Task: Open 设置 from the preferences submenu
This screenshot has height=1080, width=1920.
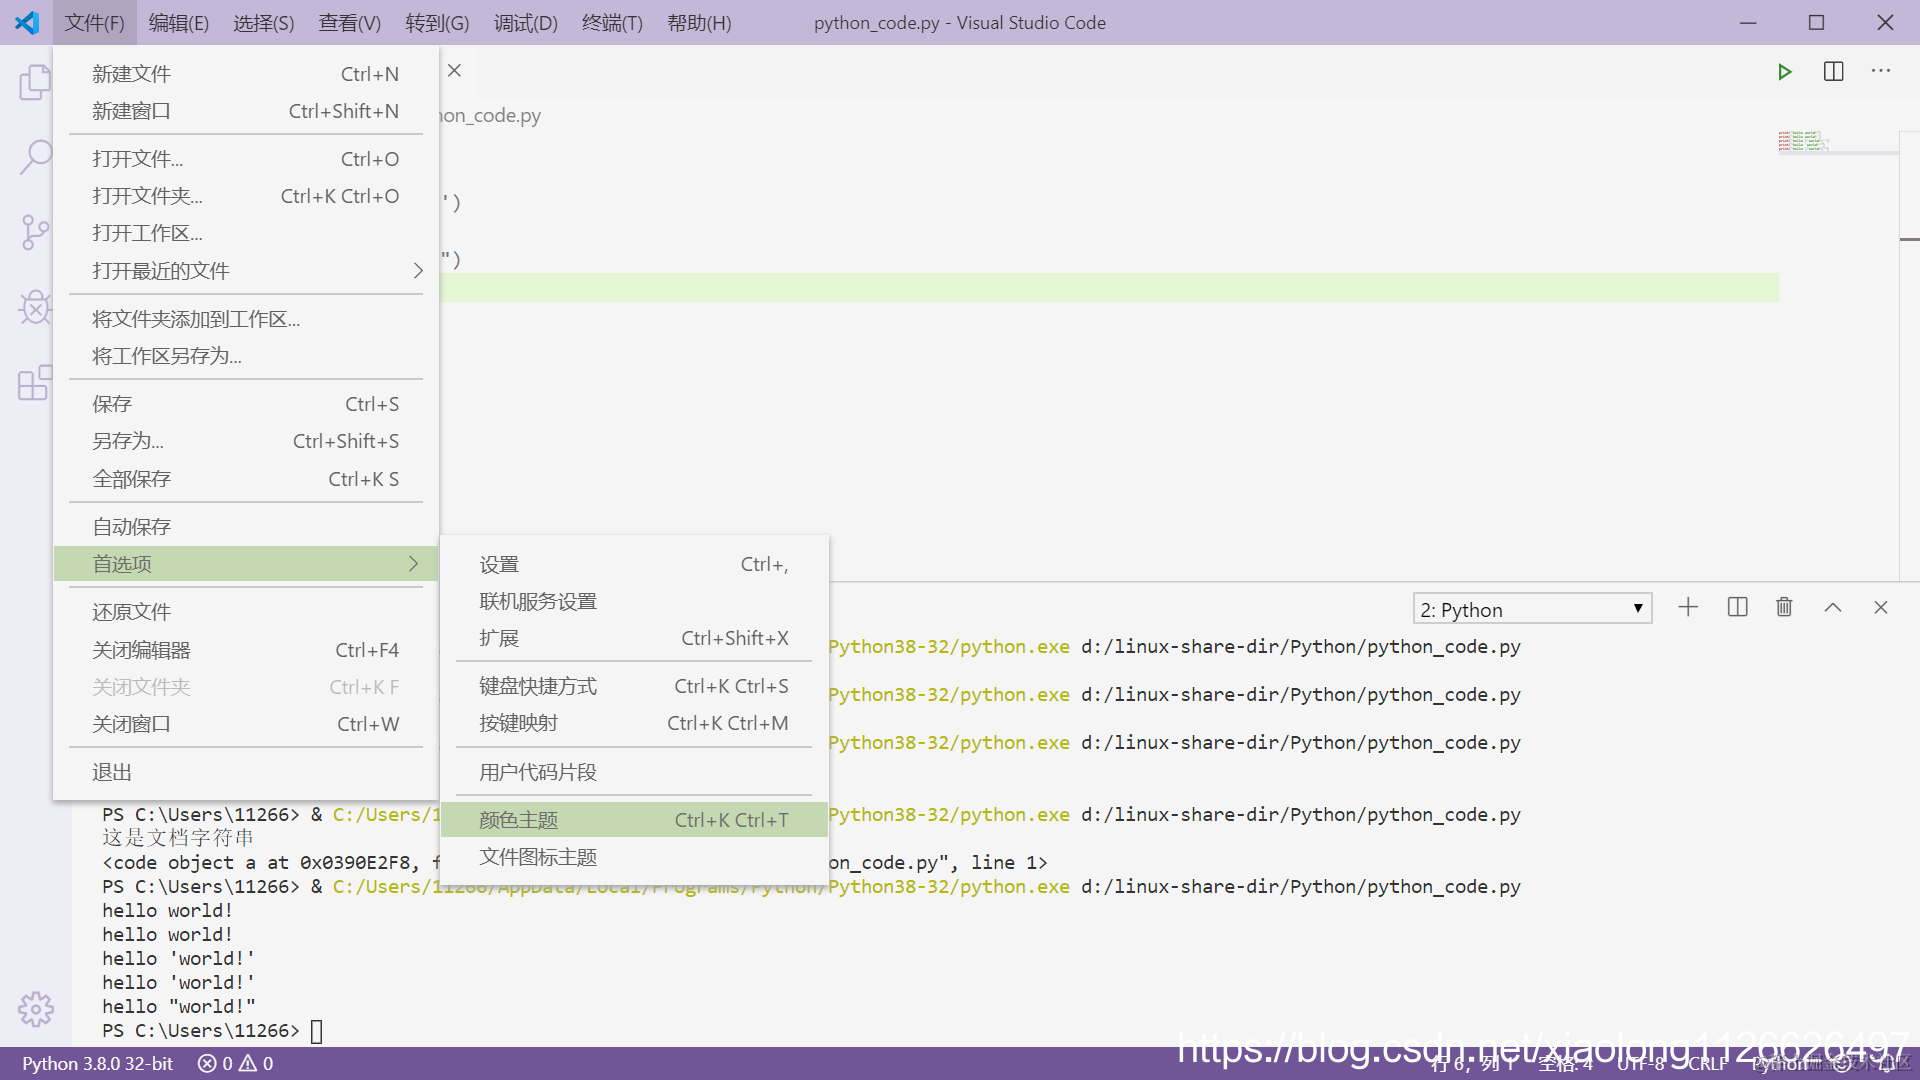Action: tap(634, 565)
